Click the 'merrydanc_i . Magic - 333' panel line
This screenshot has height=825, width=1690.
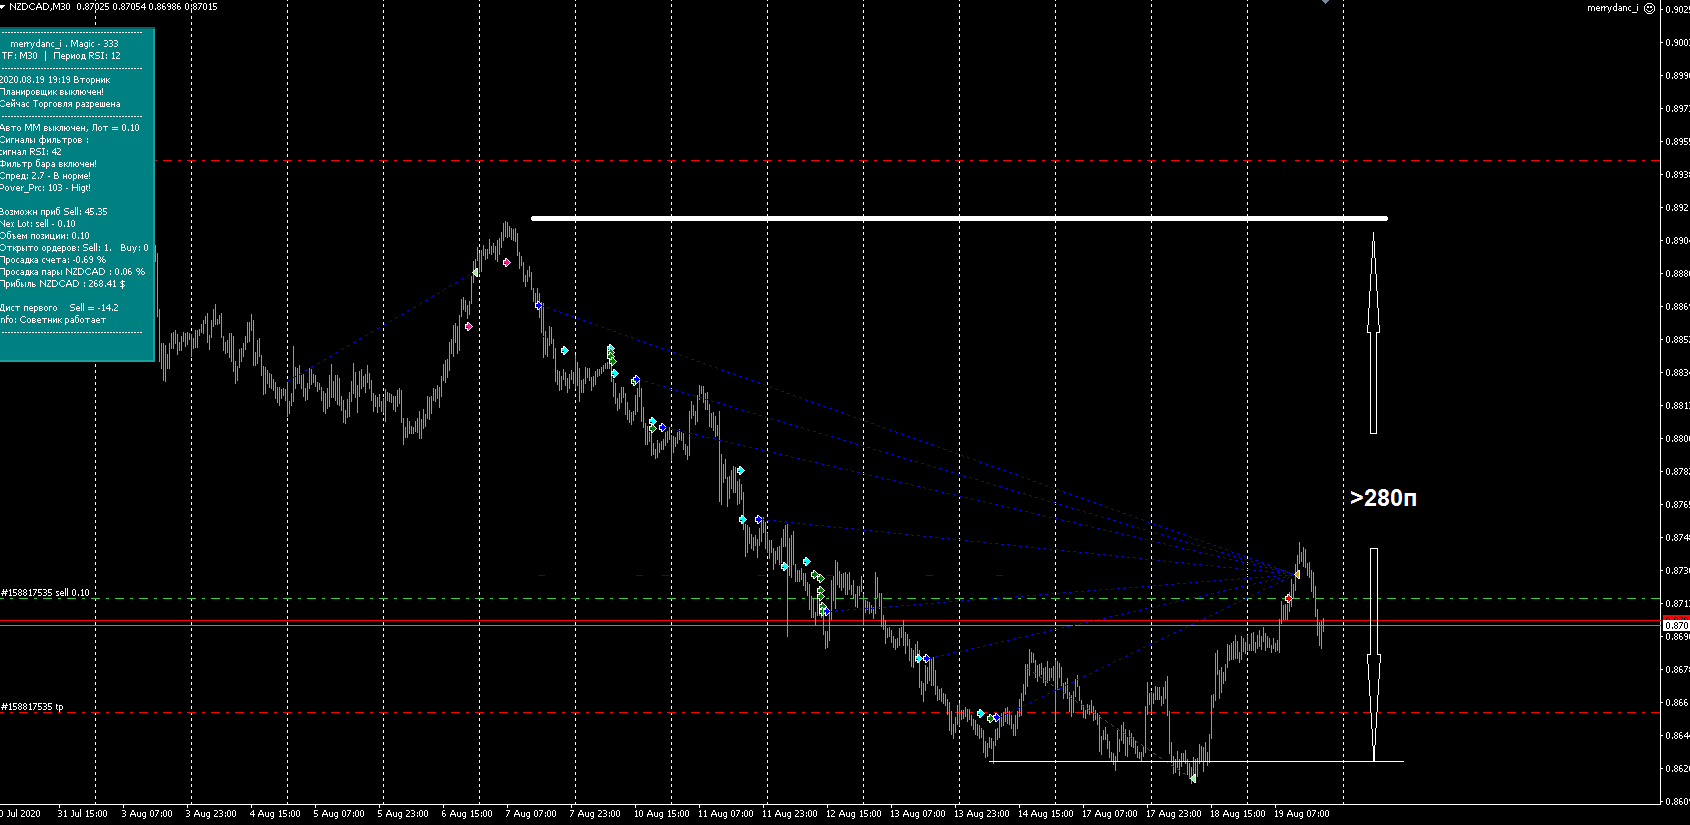(64, 44)
